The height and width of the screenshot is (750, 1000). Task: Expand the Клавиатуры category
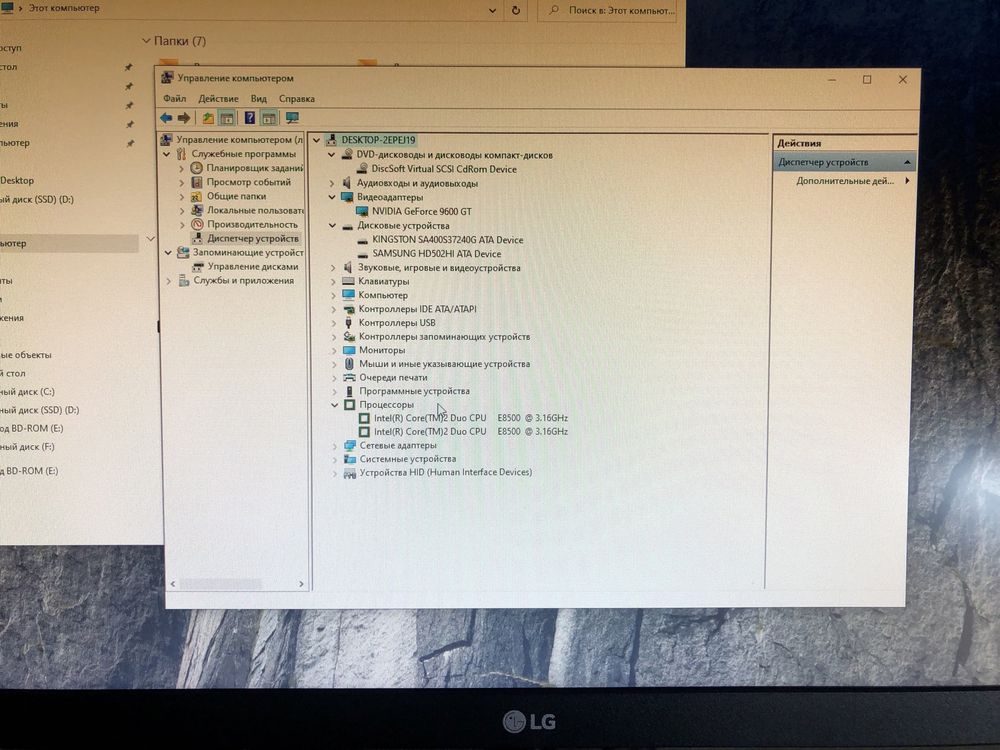pos(333,281)
